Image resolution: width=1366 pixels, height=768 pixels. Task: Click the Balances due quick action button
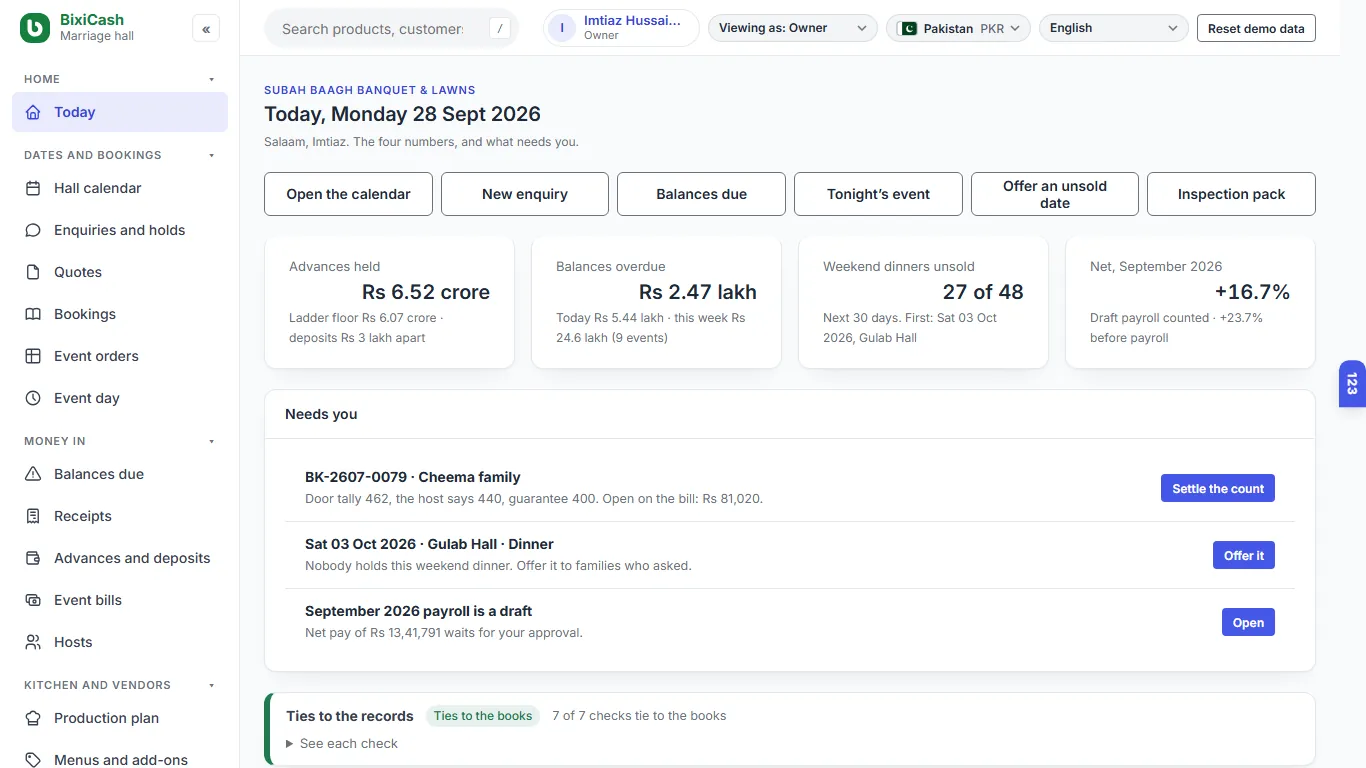coord(701,194)
